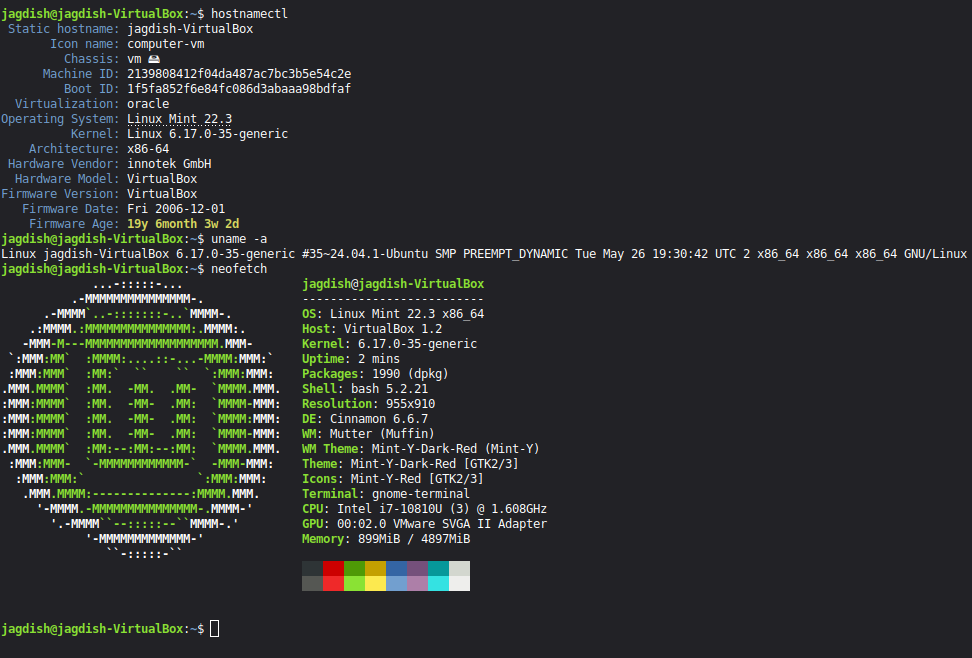Click the "Chassis:" label
The height and width of the screenshot is (658, 972).
coord(92,59)
